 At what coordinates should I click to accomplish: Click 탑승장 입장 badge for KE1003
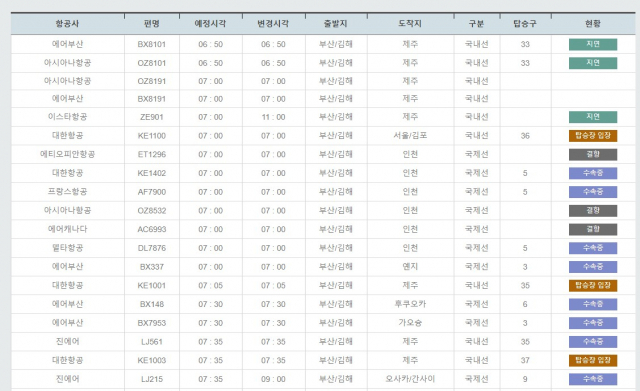click(593, 360)
